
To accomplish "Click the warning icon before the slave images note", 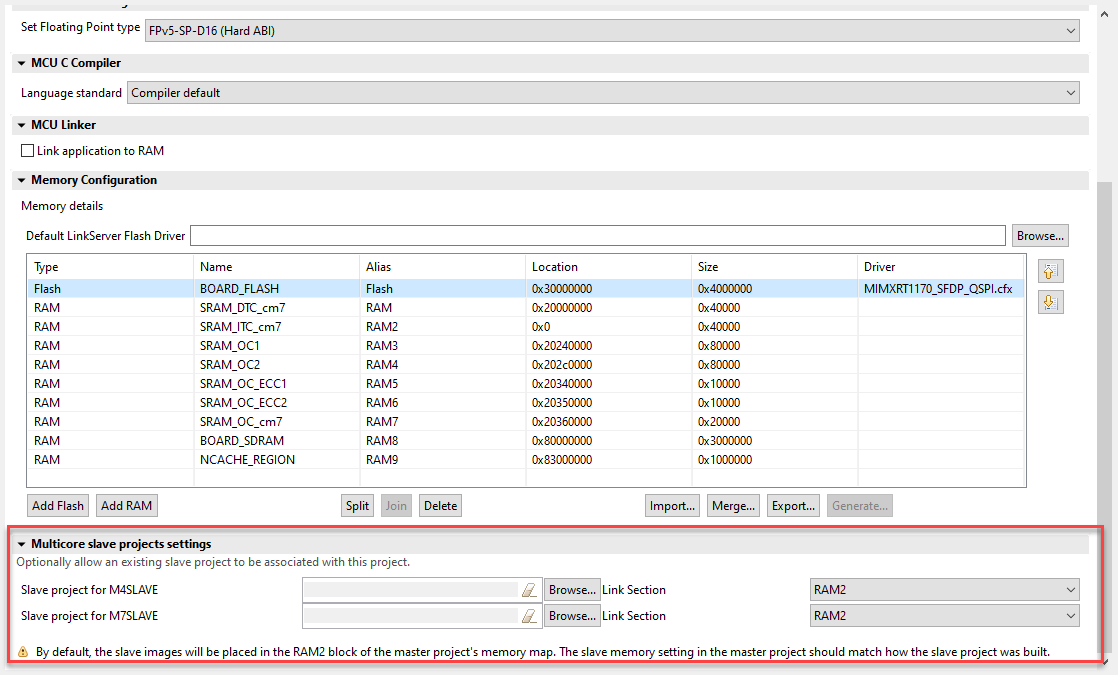I will (24, 651).
